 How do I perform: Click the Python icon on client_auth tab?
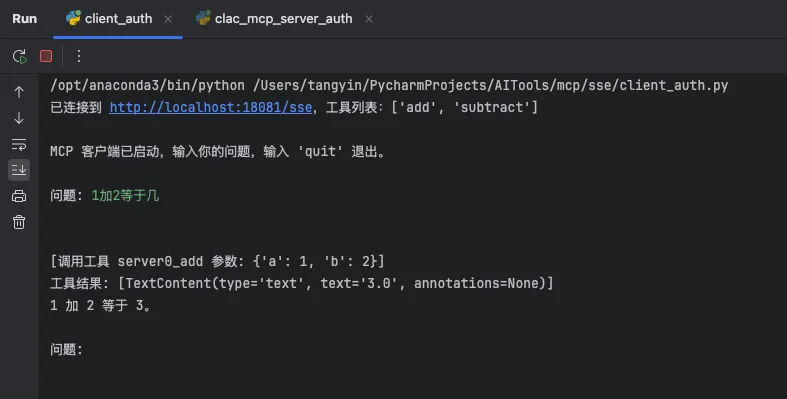[73, 18]
